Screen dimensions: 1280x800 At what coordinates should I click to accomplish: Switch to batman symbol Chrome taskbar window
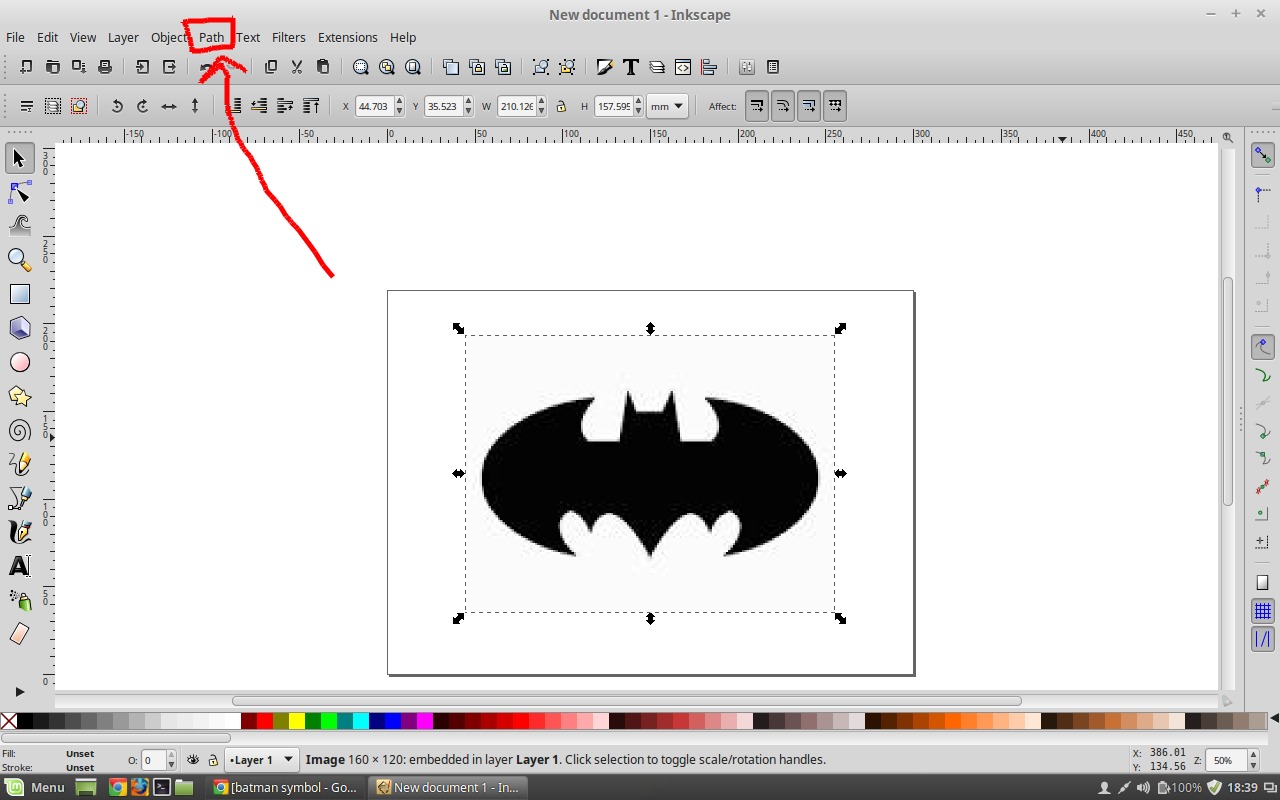coord(288,787)
